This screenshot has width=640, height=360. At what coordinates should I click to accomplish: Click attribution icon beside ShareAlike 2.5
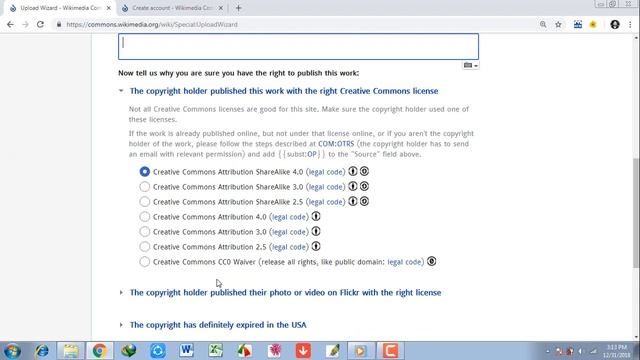pyautogui.click(x=353, y=201)
